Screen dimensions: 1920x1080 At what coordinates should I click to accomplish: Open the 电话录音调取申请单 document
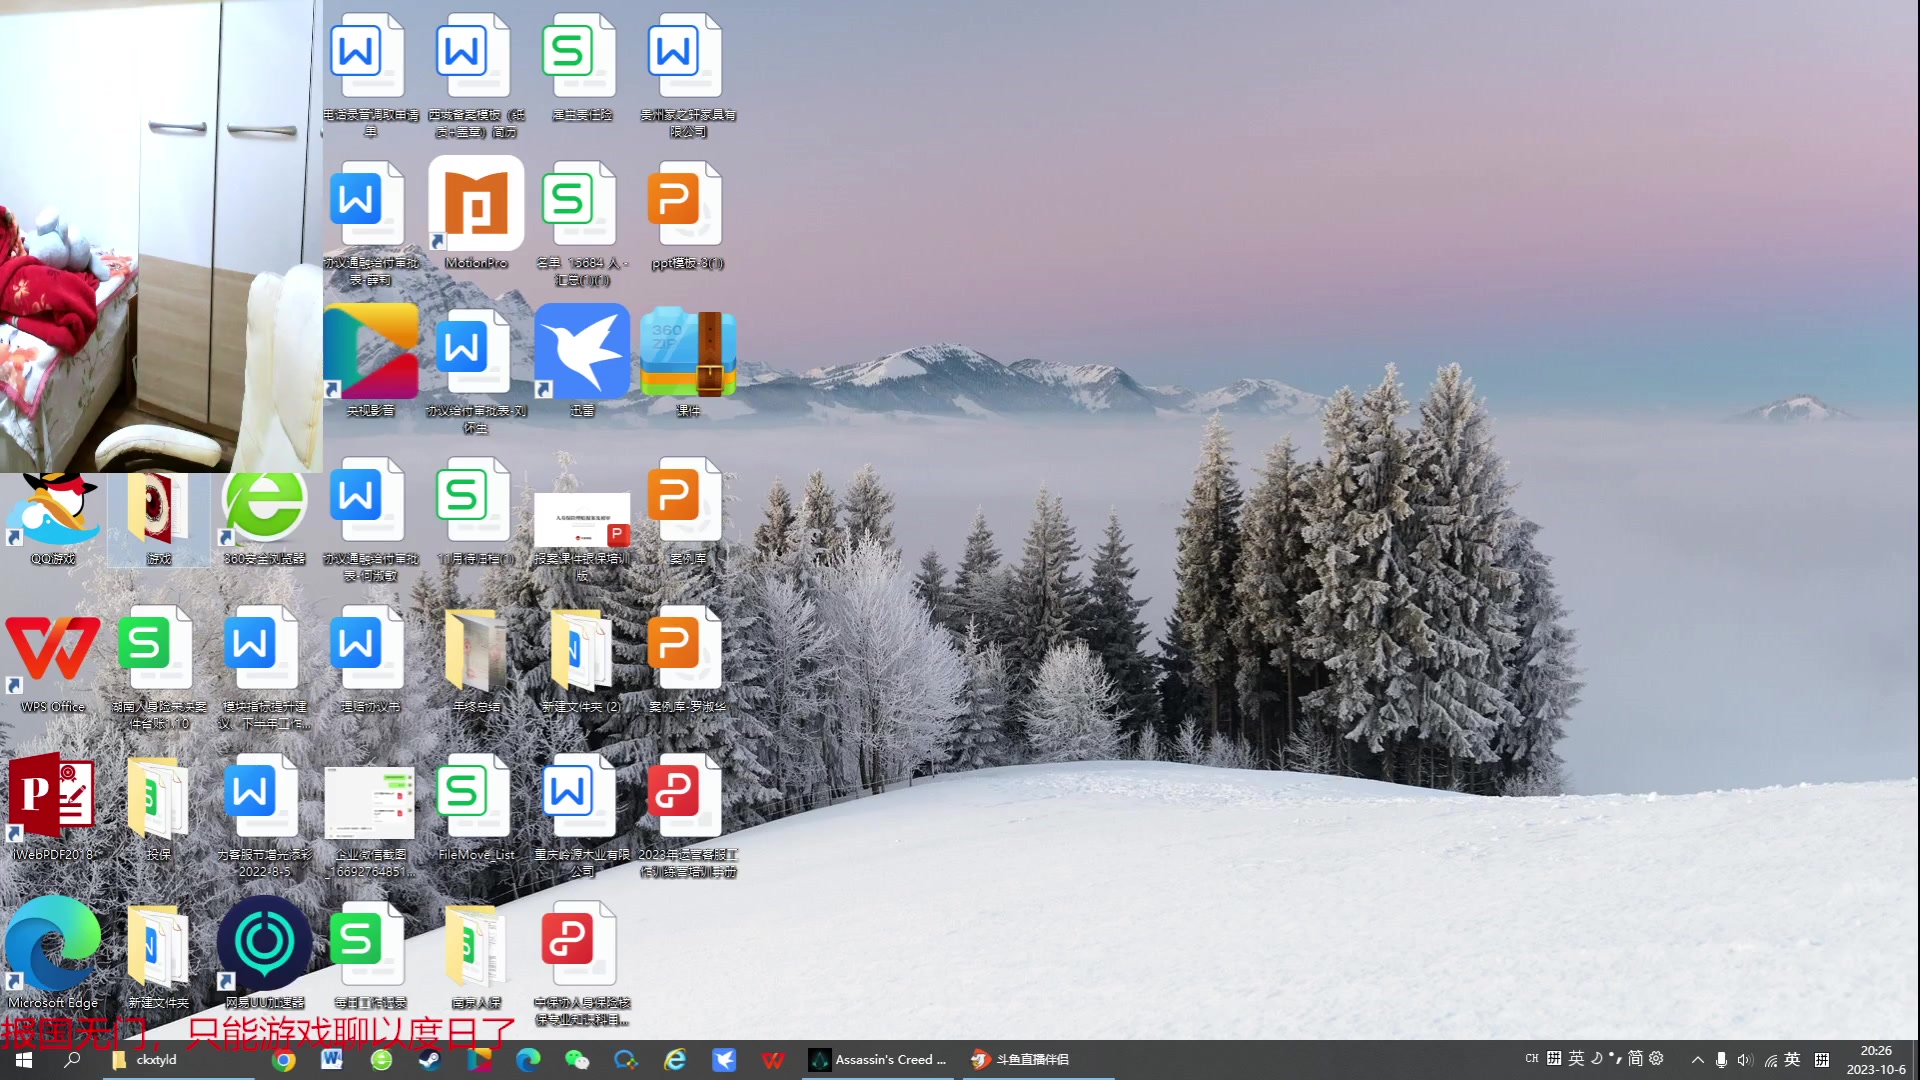pyautogui.click(x=370, y=74)
